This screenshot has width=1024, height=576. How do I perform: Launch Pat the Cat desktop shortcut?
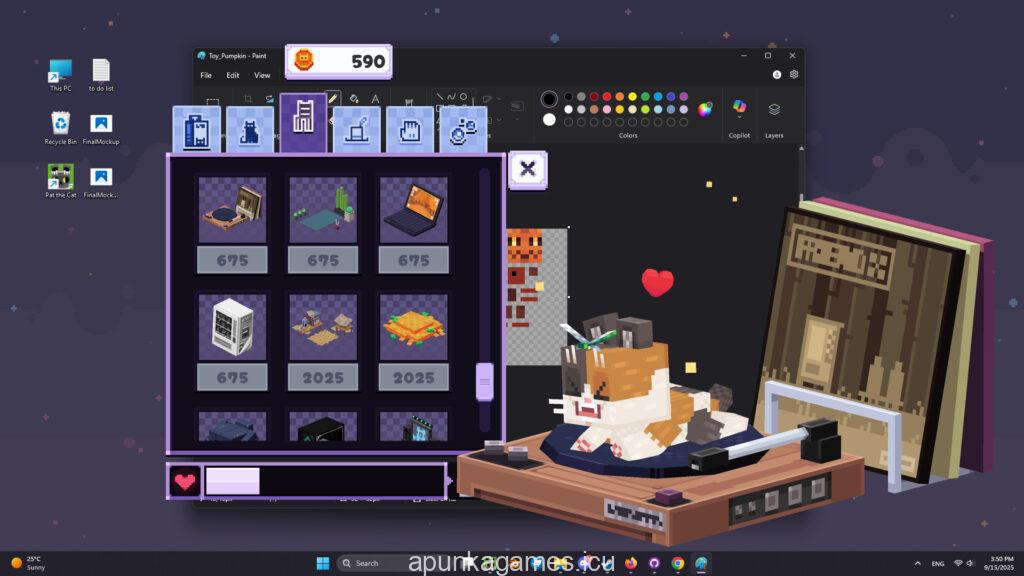click(x=60, y=181)
